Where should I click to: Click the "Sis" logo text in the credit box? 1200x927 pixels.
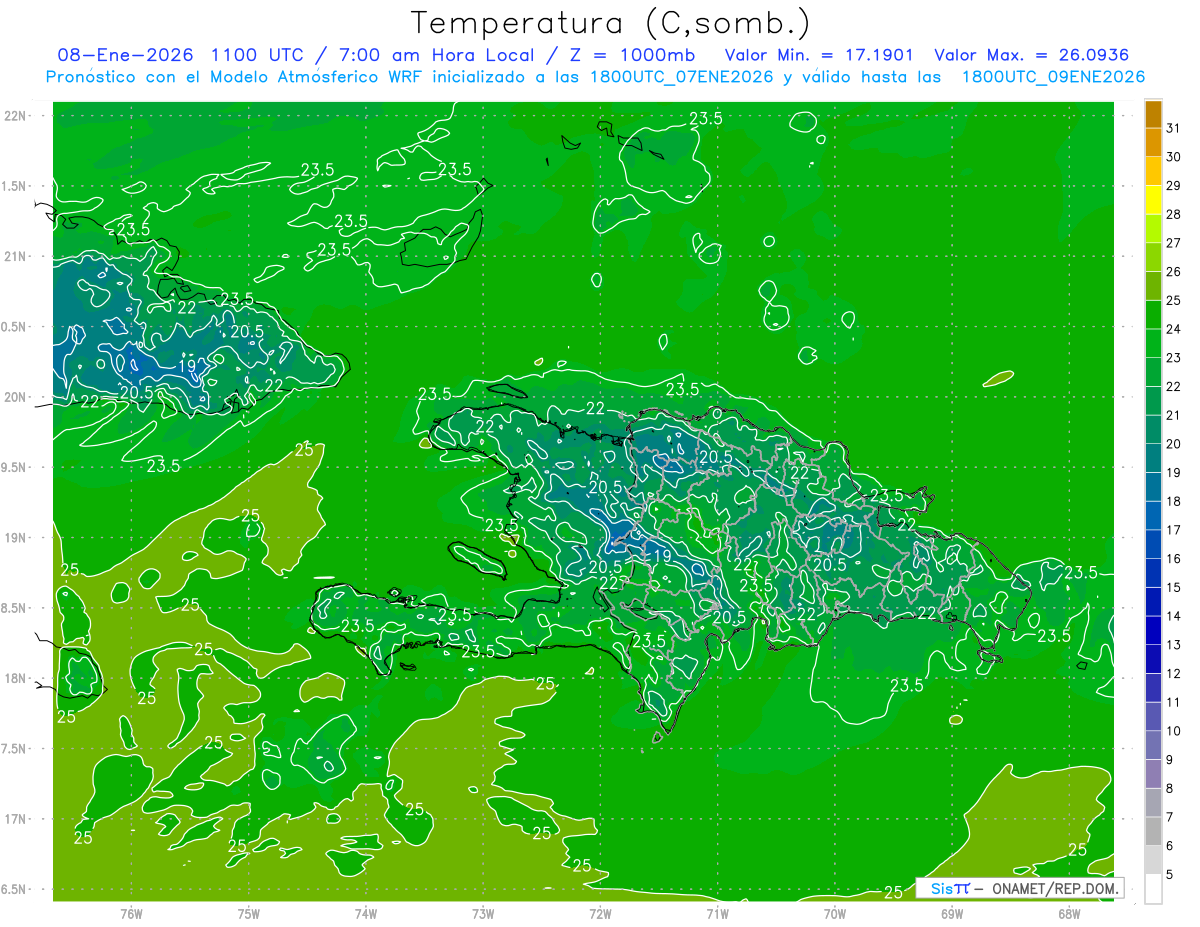point(941,888)
